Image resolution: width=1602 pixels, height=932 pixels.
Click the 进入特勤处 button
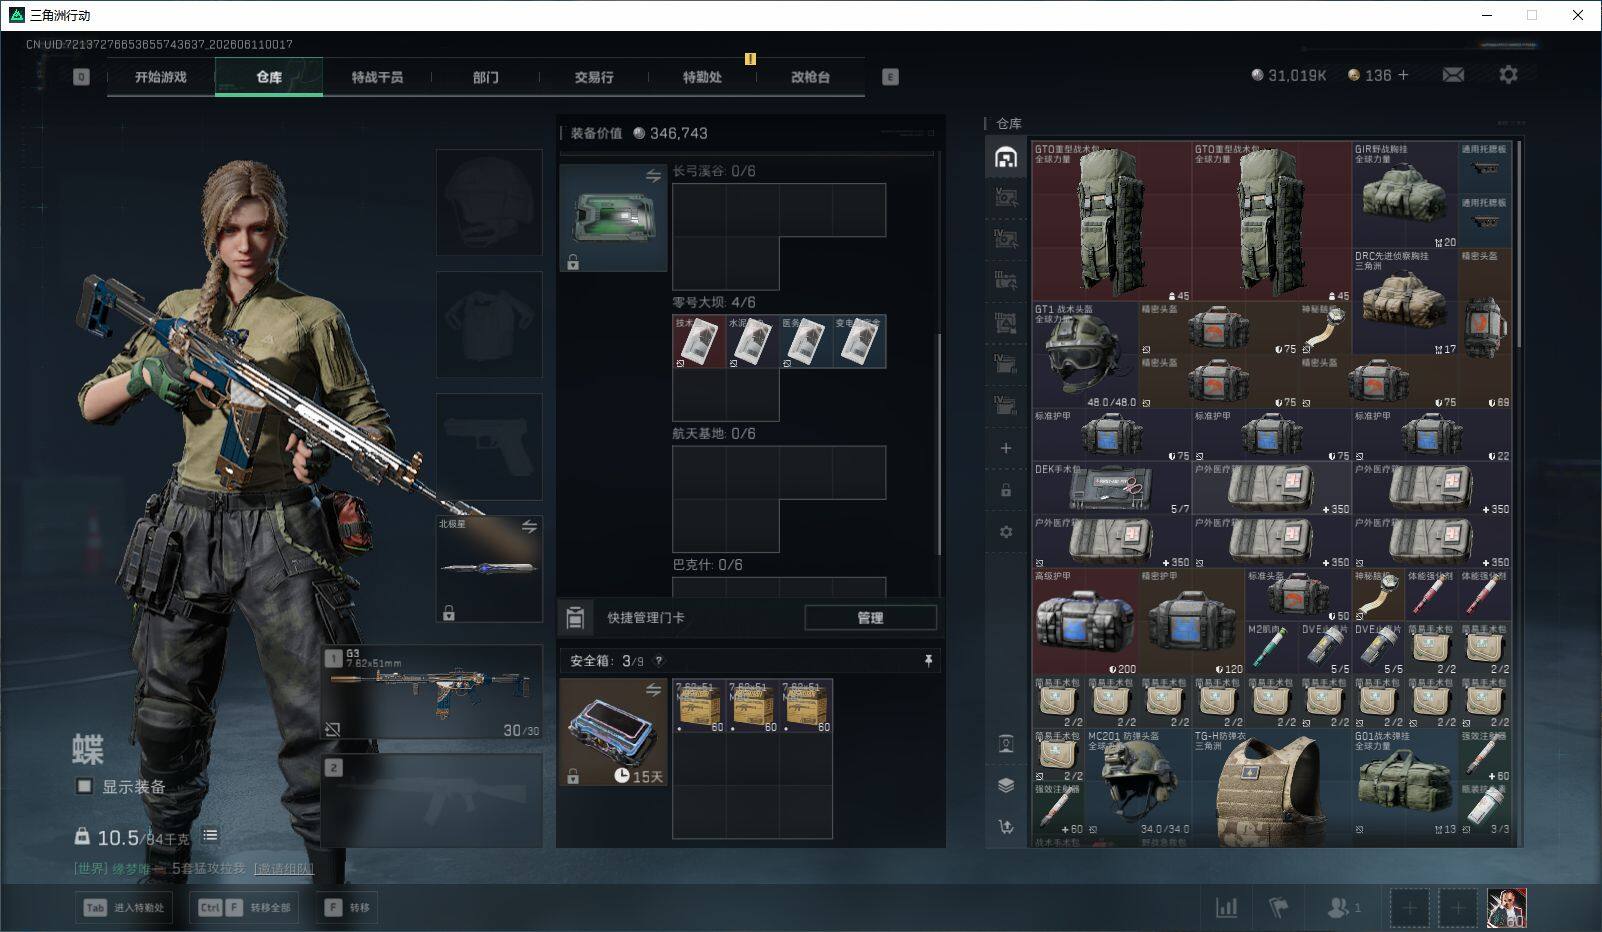(x=124, y=908)
